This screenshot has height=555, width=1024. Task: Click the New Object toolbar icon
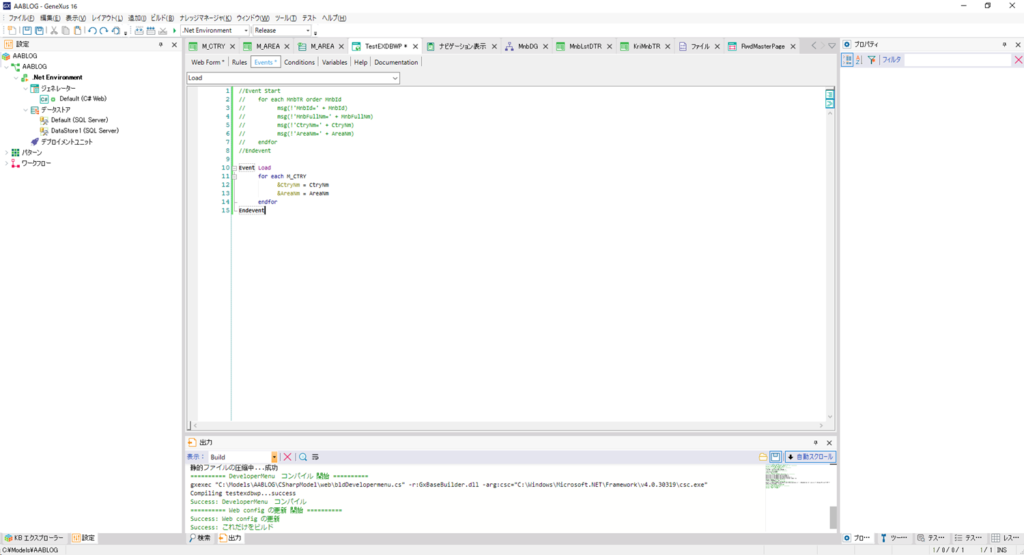[12, 31]
